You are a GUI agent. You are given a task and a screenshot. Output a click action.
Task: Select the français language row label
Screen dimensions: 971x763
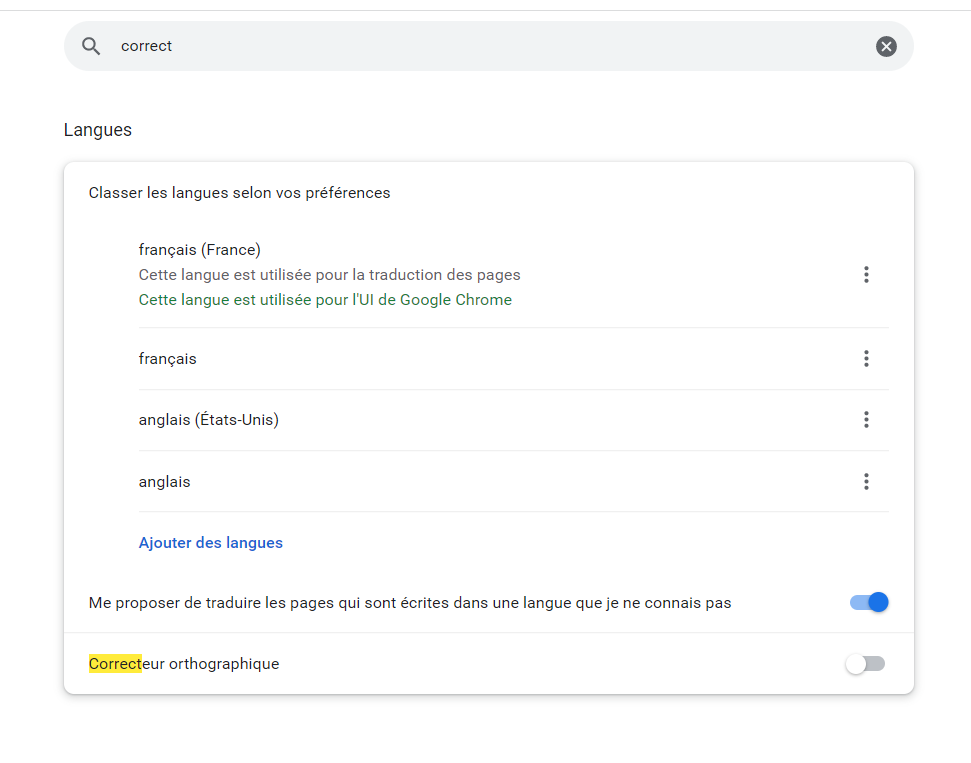167,358
